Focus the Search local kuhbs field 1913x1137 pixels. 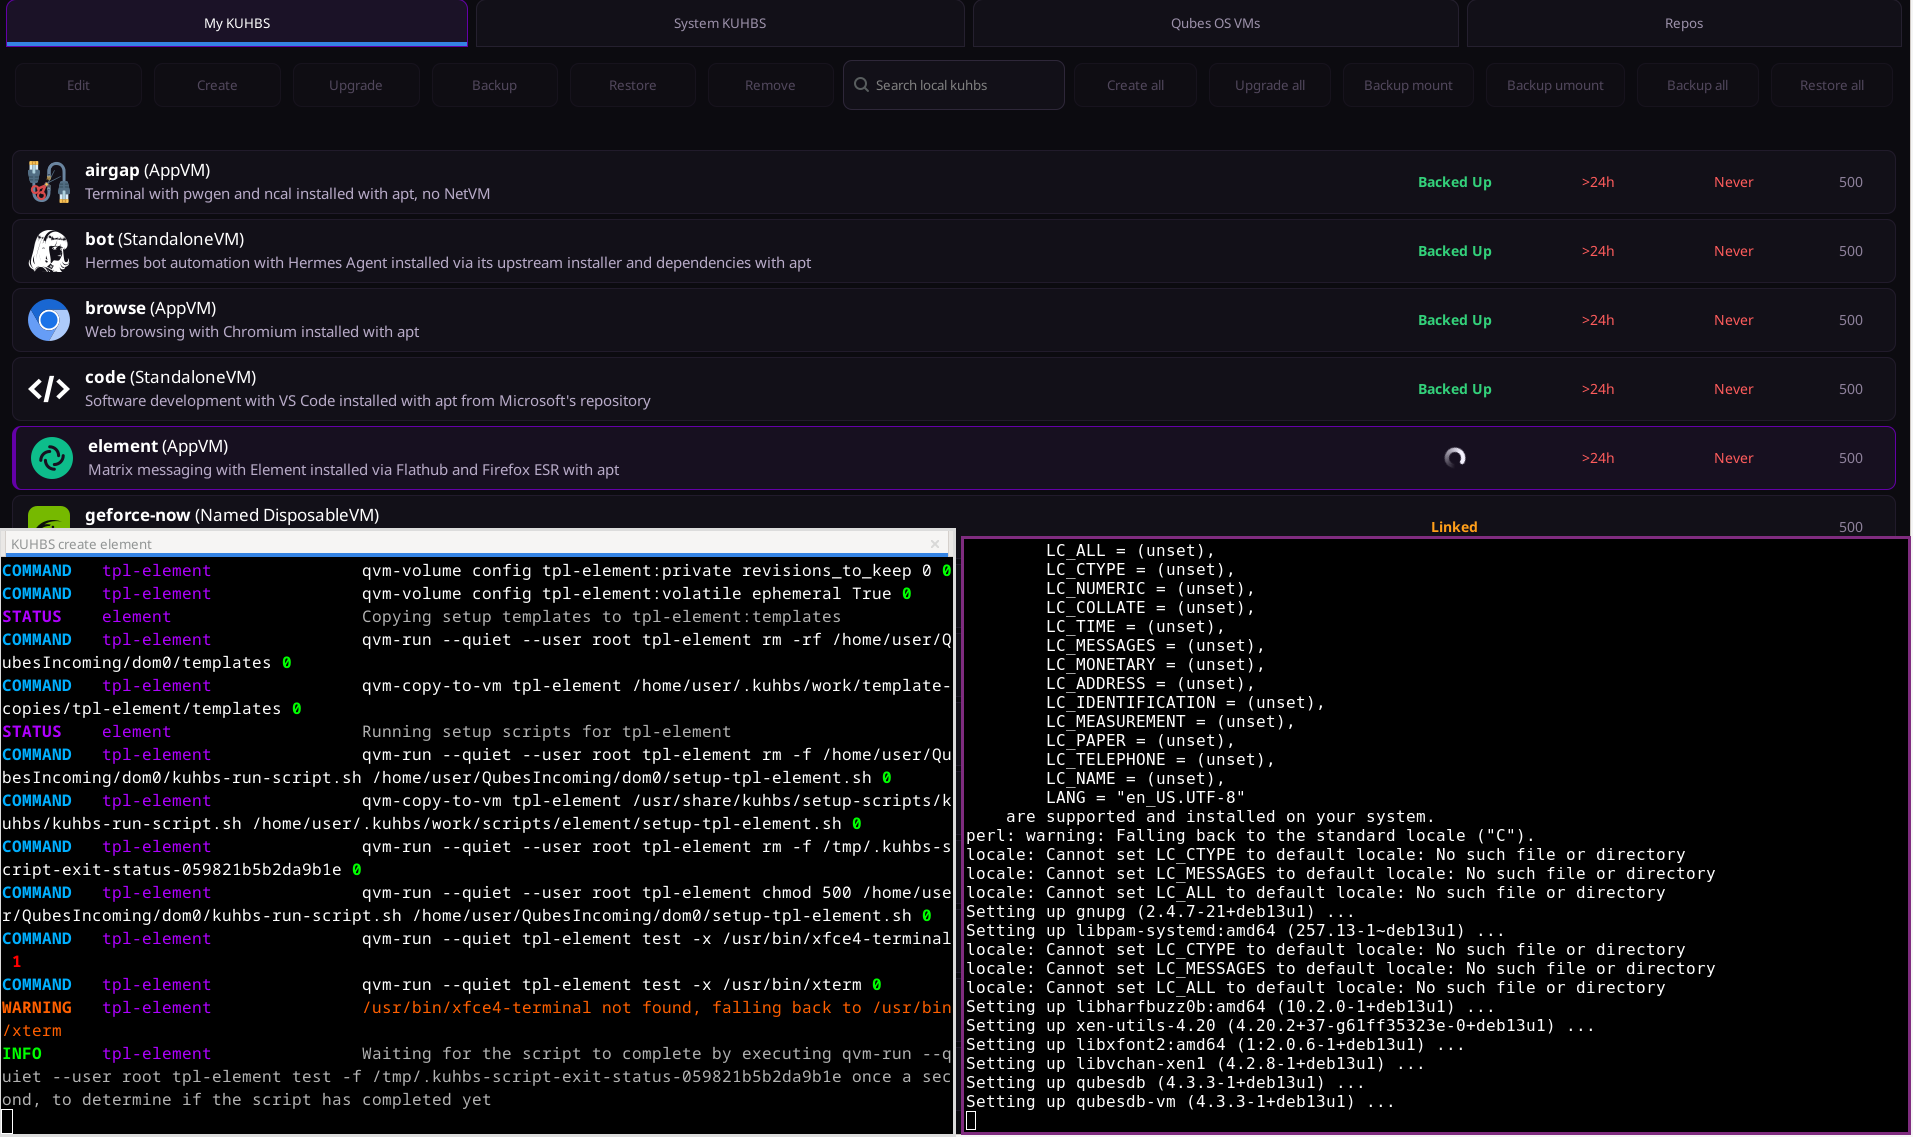954,85
